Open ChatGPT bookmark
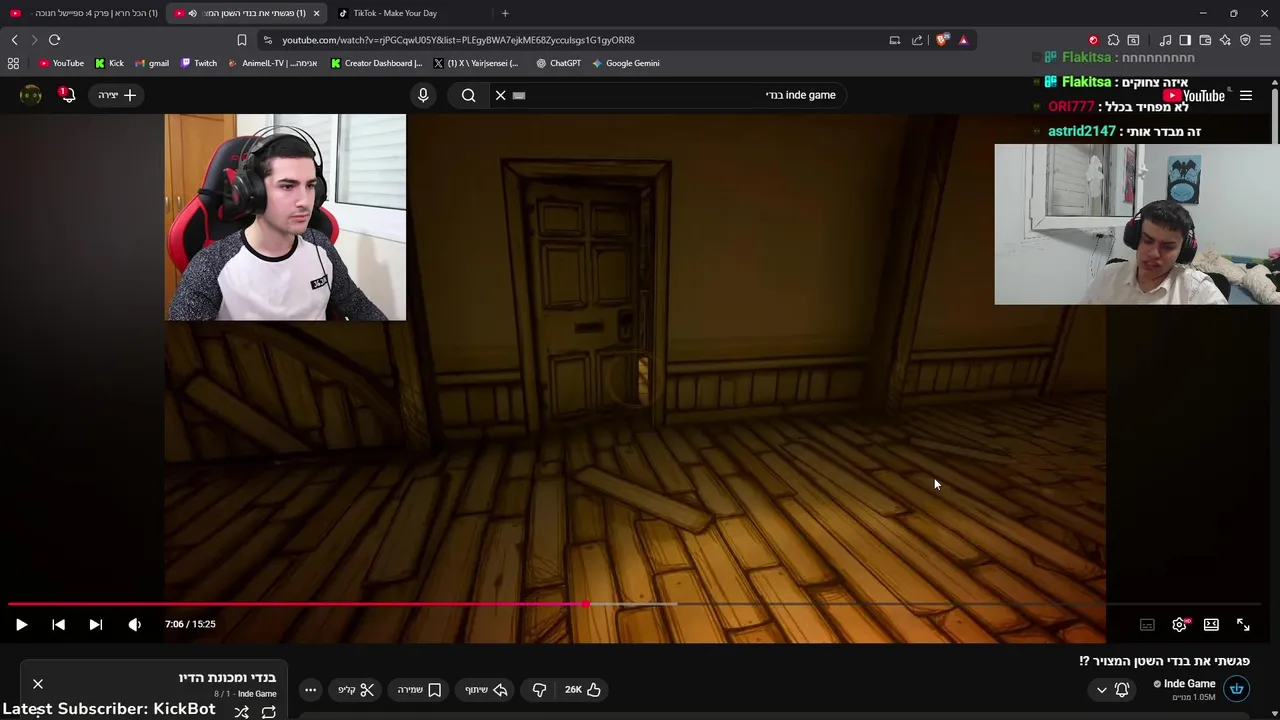 558,63
